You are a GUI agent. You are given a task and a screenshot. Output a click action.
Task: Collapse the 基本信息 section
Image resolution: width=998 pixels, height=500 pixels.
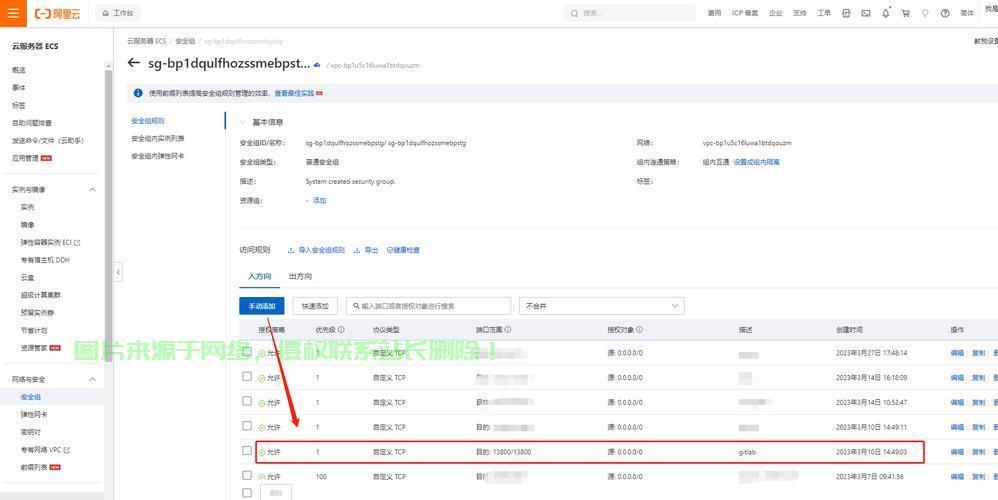[x=242, y=122]
